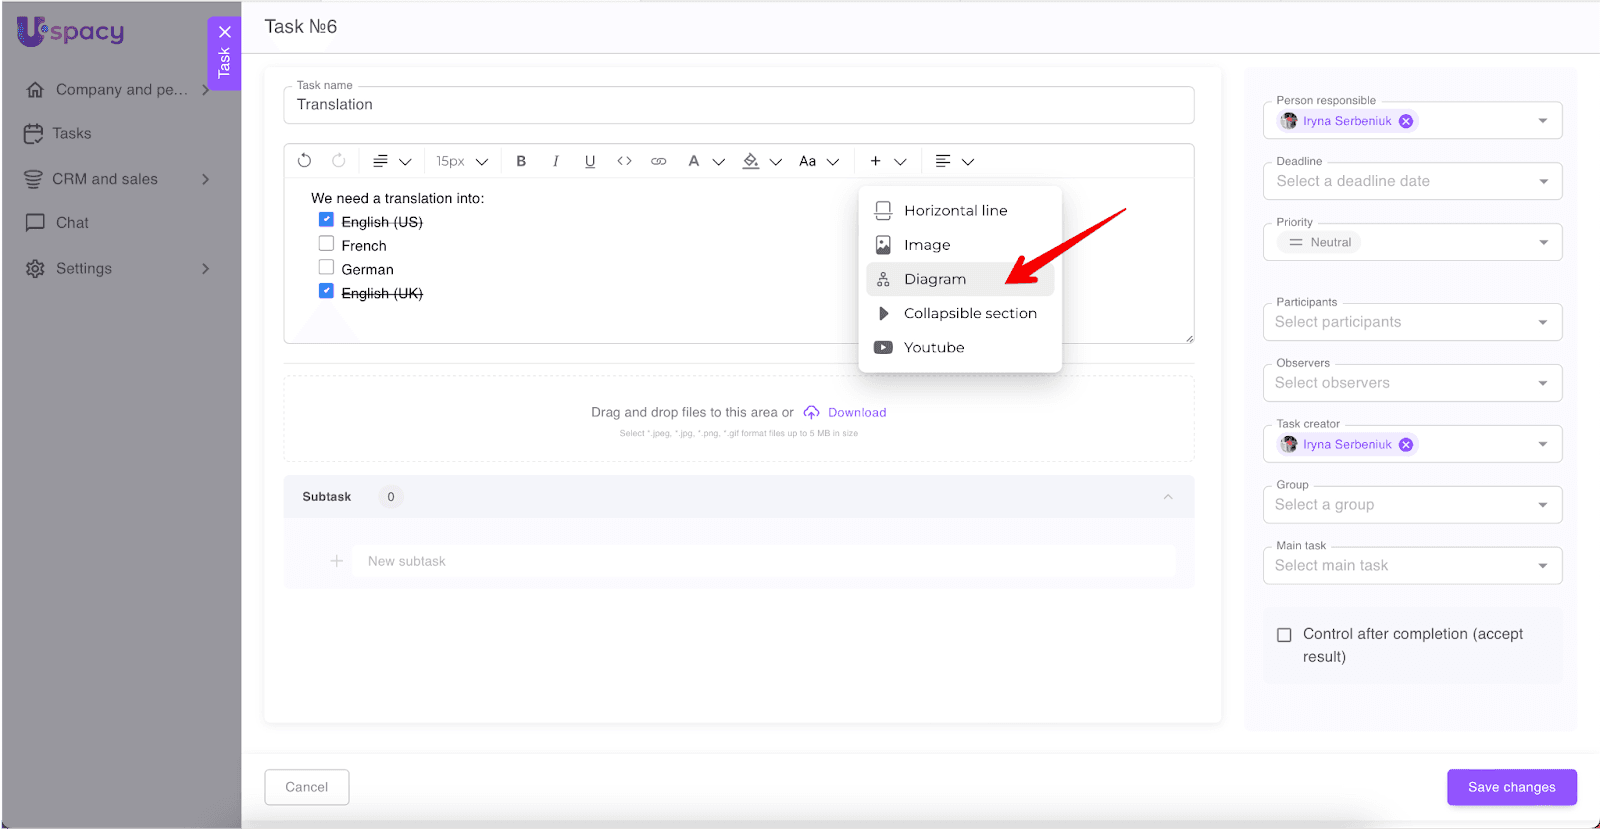Close the Task panel with X

click(x=225, y=32)
